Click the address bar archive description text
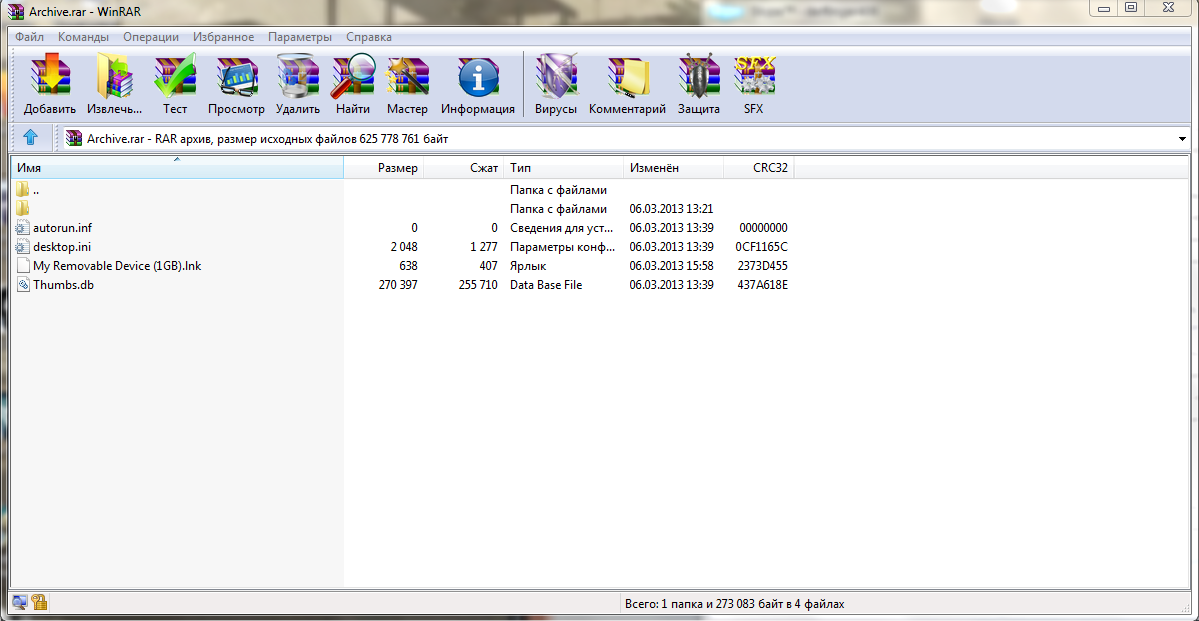1199x621 pixels. 268,138
